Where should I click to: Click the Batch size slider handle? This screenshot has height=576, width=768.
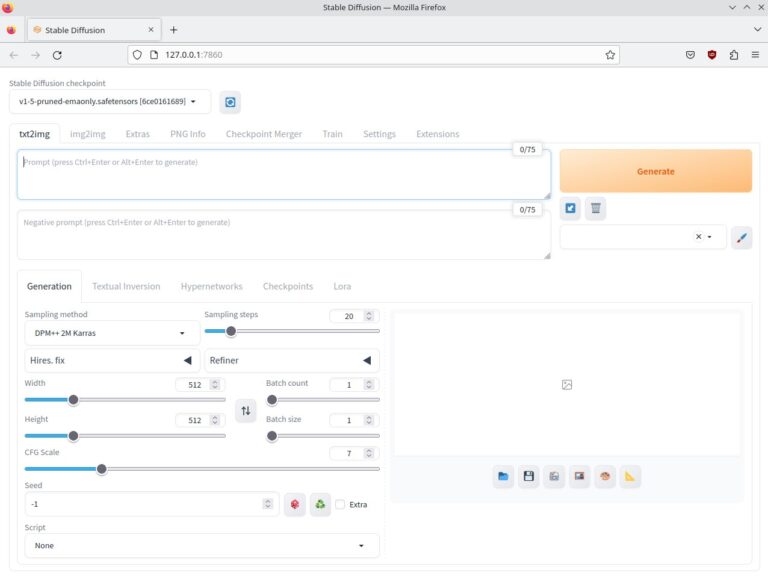[x=272, y=435]
